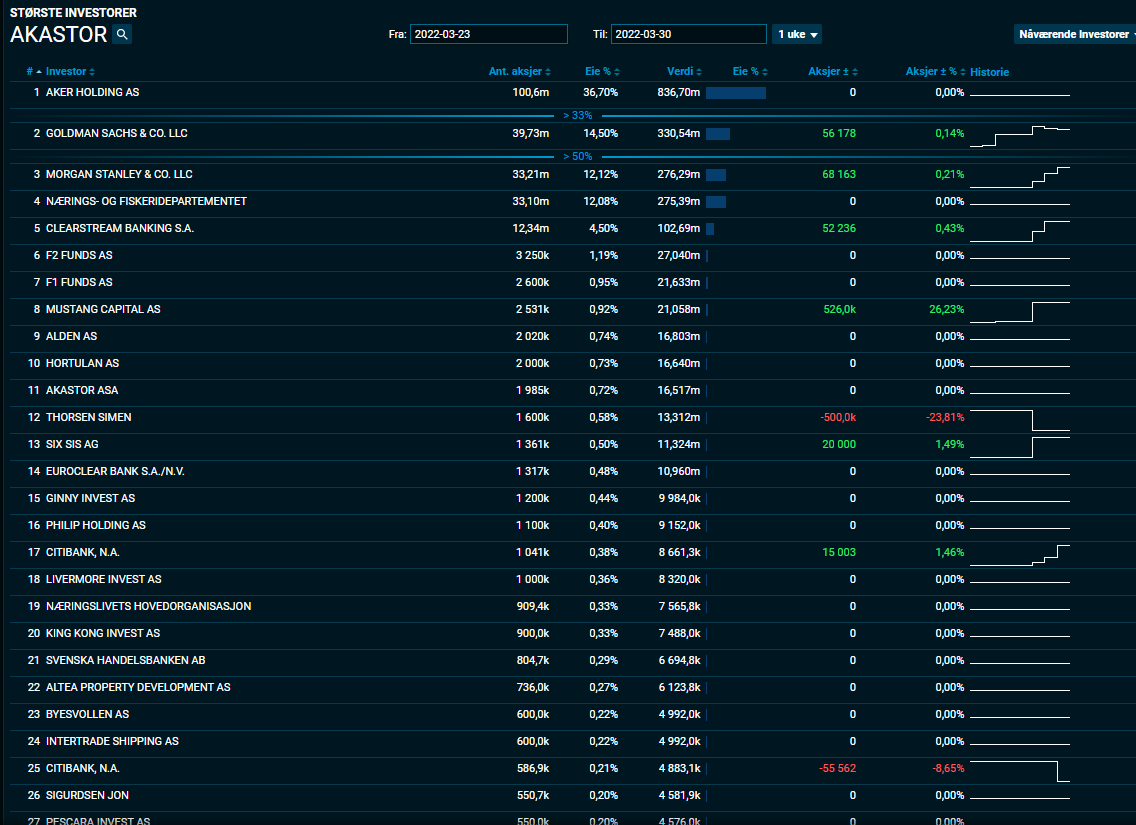Image resolution: width=1136 pixels, height=825 pixels.
Task: Select investor PHILIP HOLDING AS
Action: pos(96,525)
